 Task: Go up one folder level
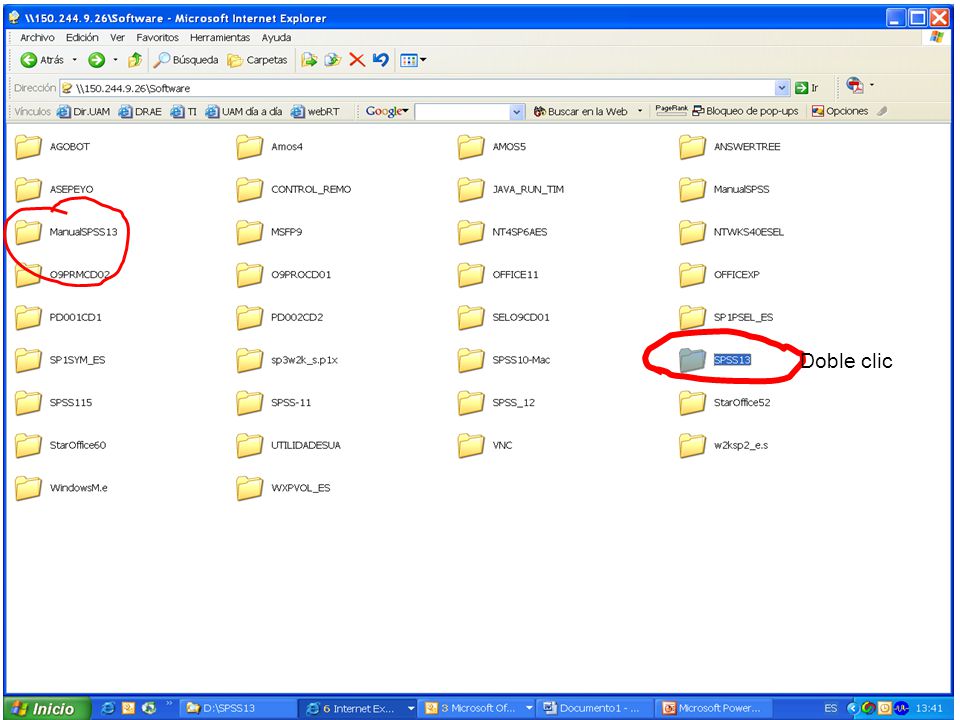coord(135,60)
